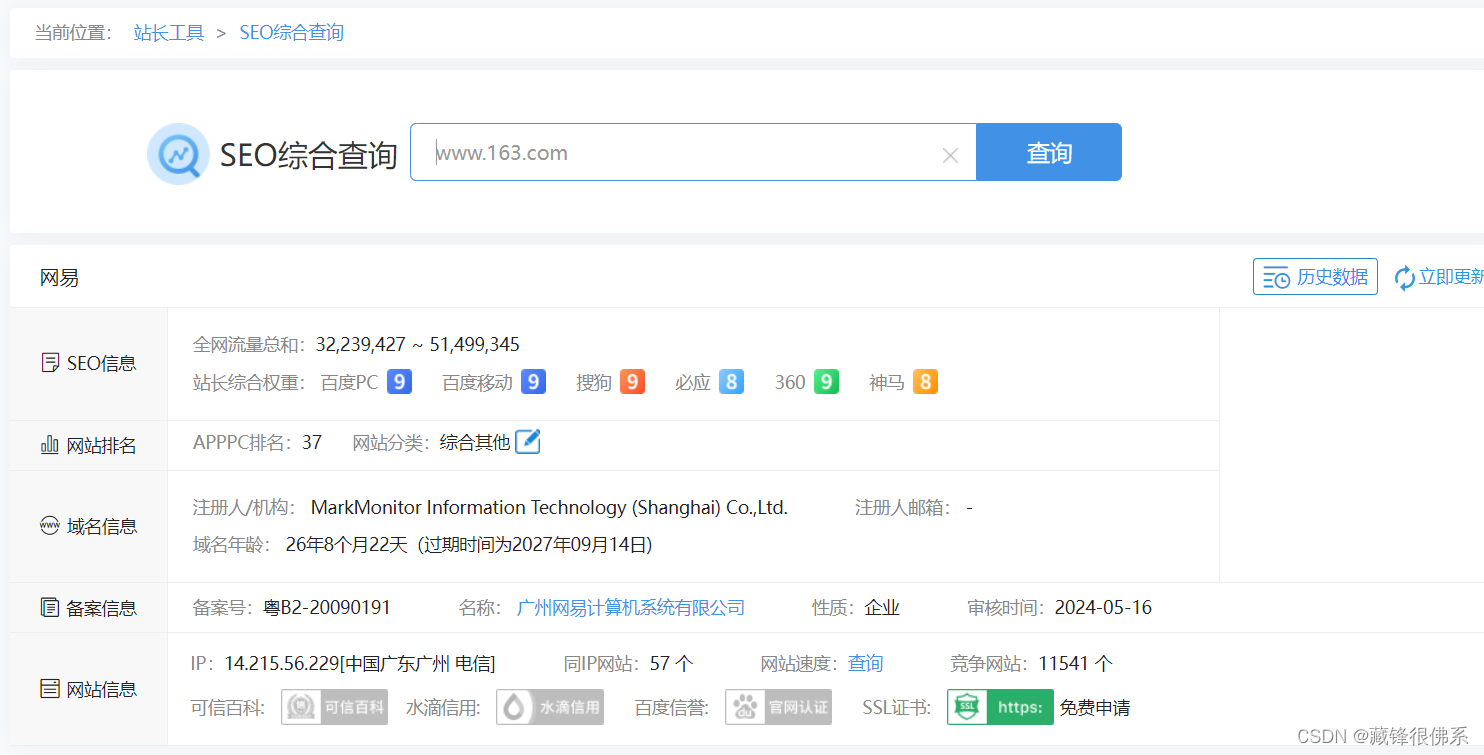Click 网站速度 查询 link
Screen dimensions: 1484x755
pyautogui.click(x=866, y=663)
